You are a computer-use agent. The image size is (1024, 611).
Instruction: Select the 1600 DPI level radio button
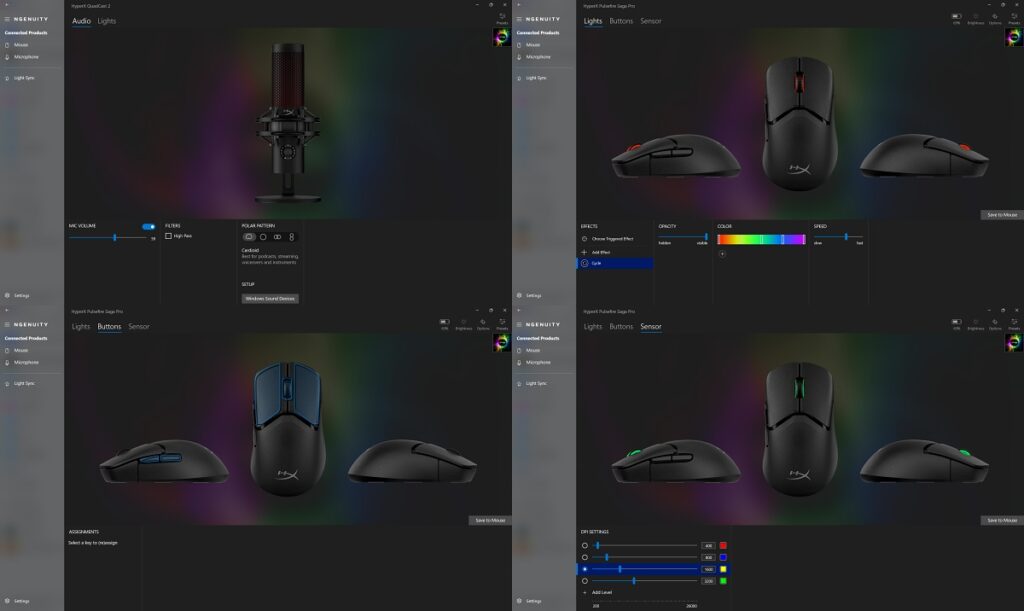[584, 569]
